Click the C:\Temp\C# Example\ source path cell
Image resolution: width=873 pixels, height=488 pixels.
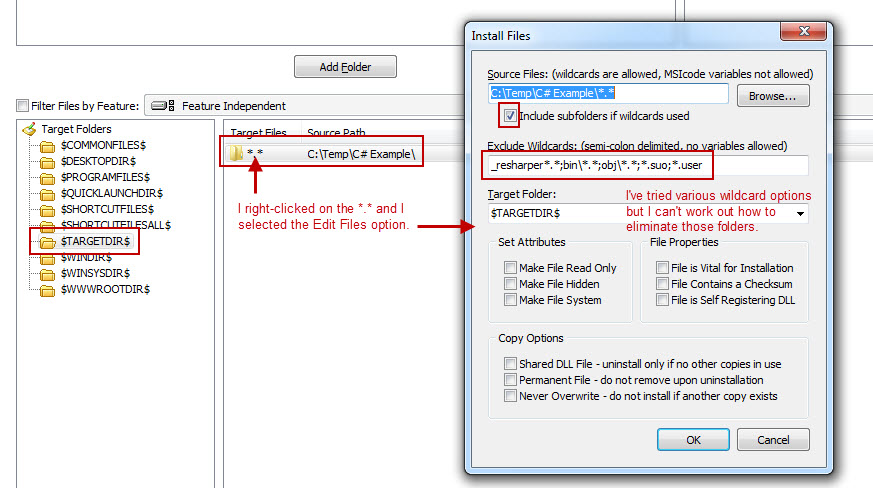(x=361, y=154)
